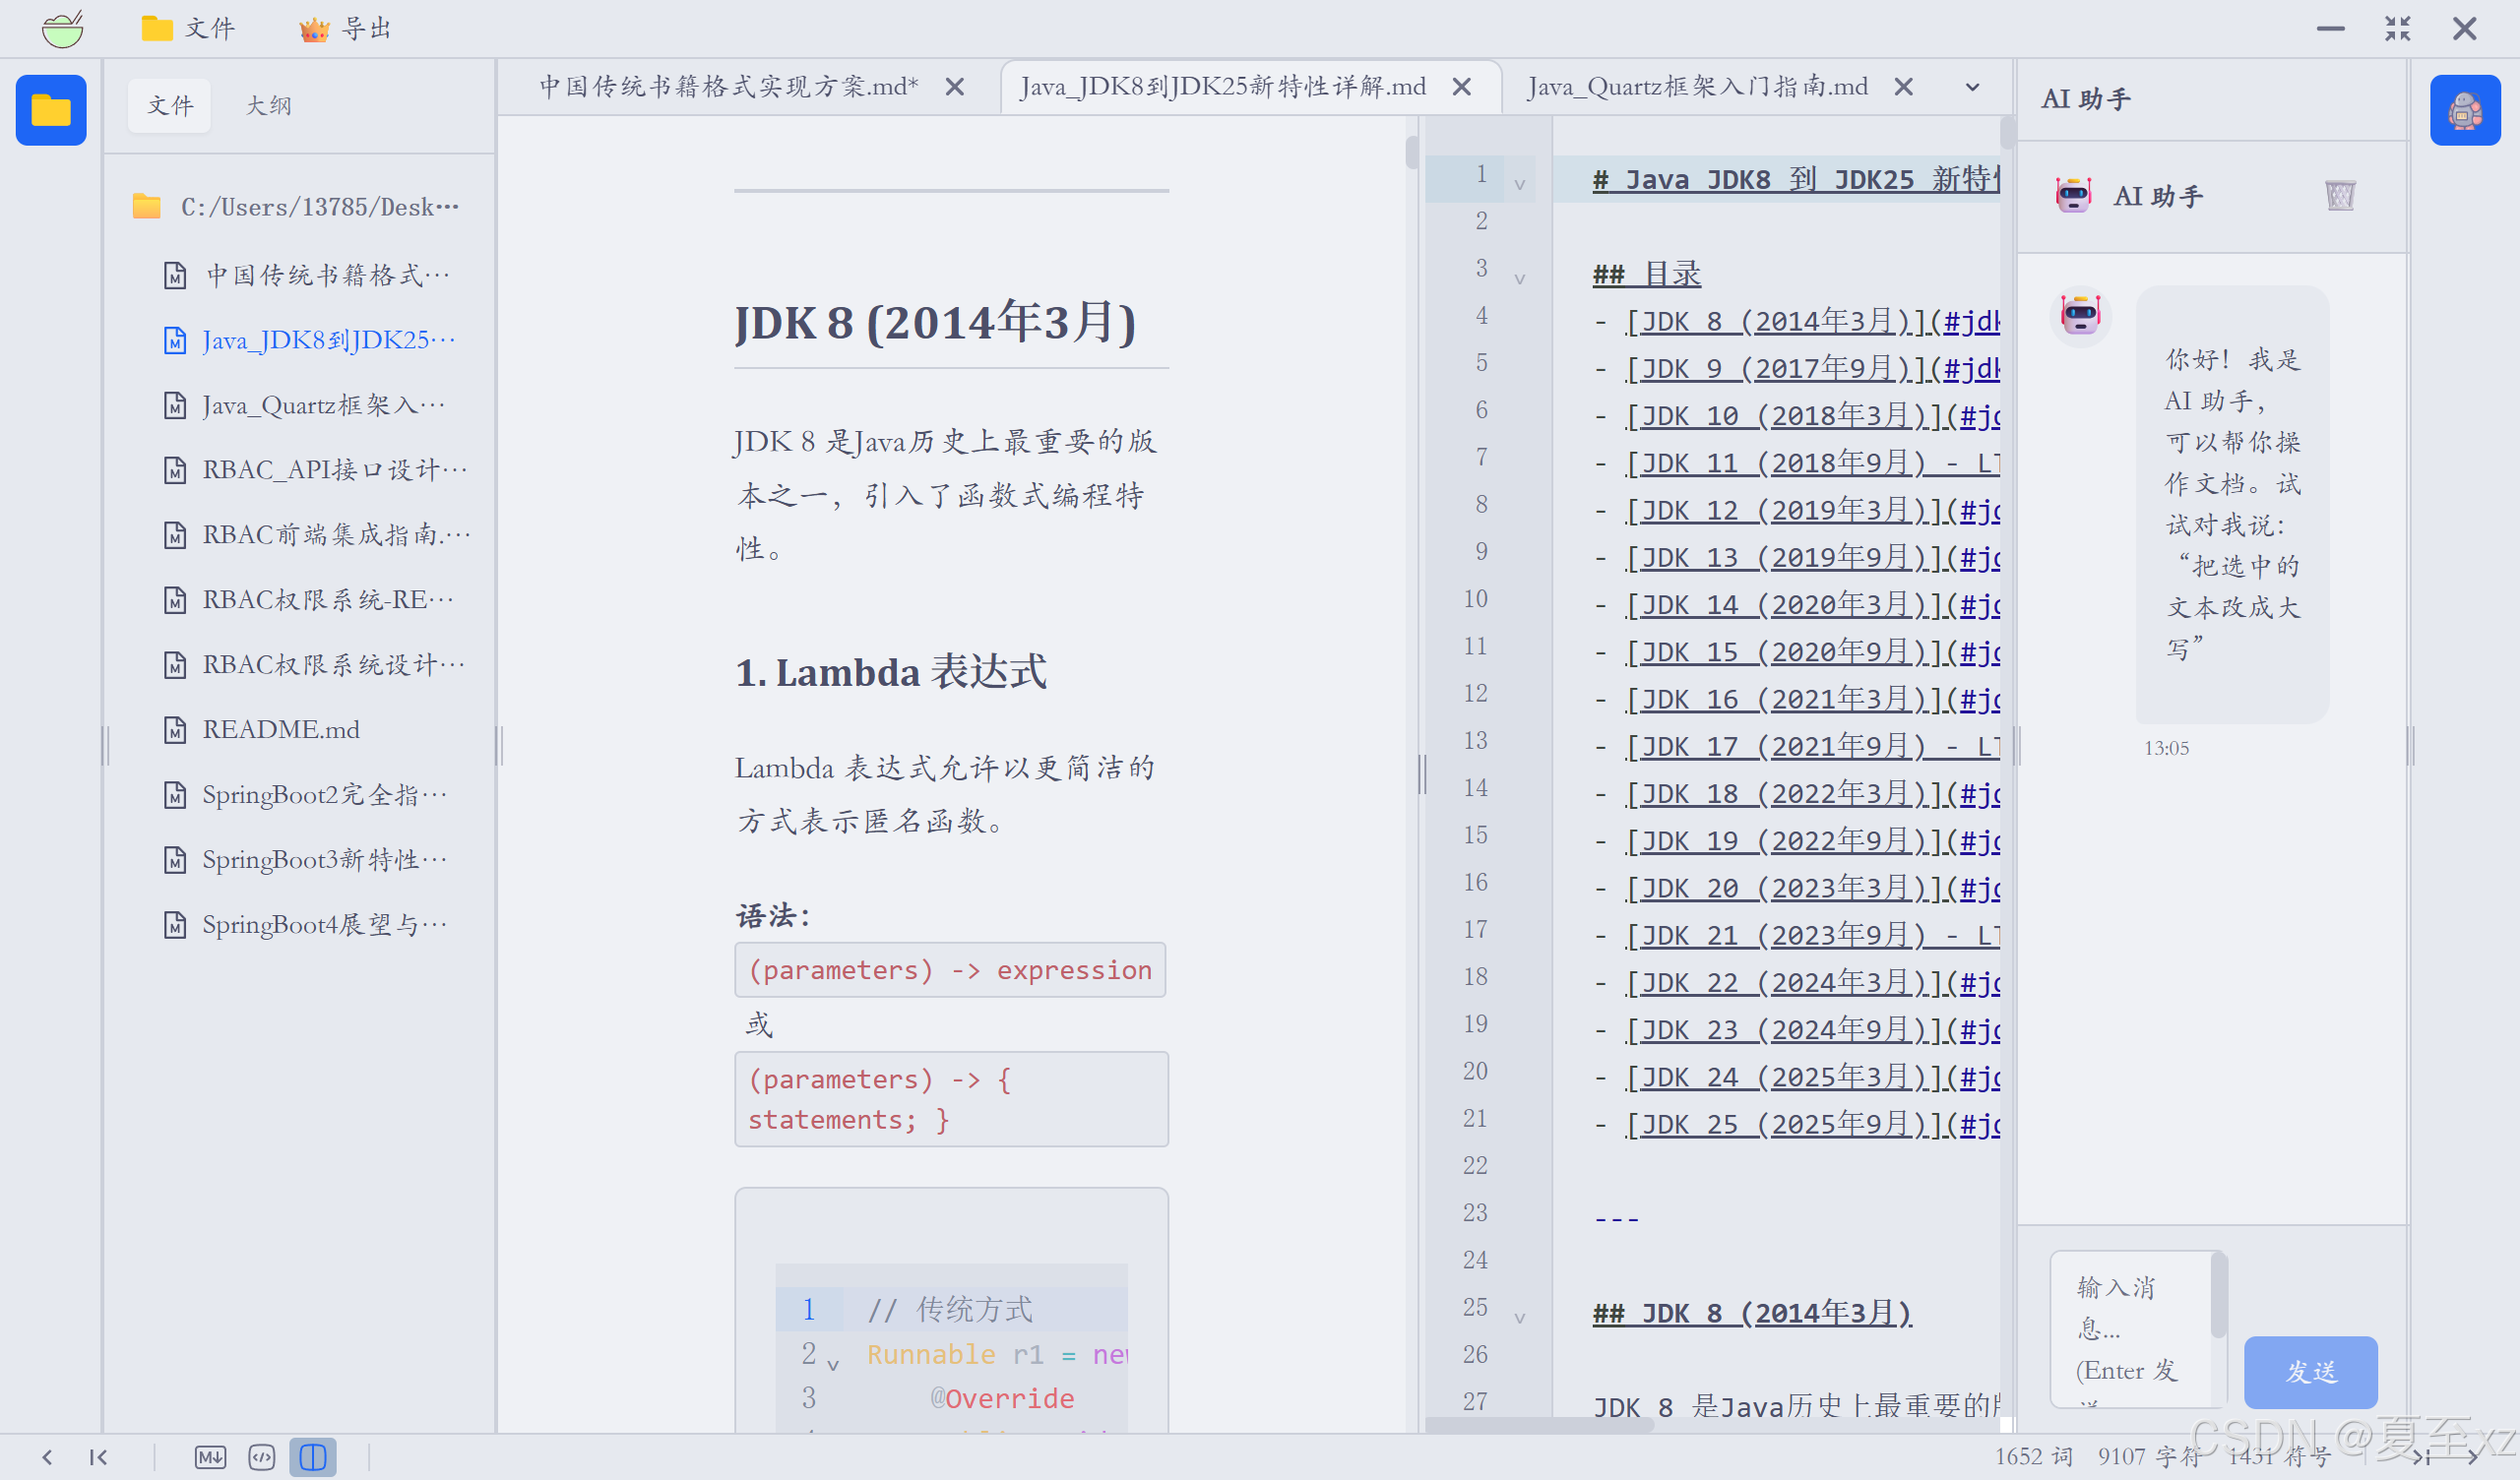Screen dimensions: 2520x1480
Task: Collapse left panel with first-page arrow icon
Action: tap(98, 1457)
